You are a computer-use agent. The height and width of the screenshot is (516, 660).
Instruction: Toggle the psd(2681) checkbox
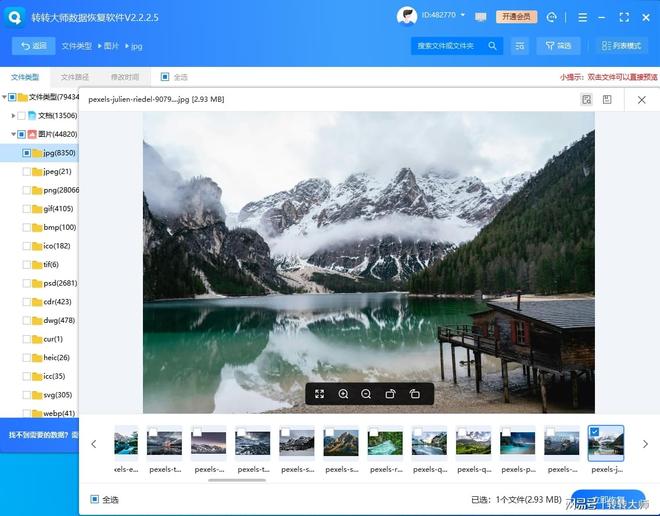[x=27, y=283]
